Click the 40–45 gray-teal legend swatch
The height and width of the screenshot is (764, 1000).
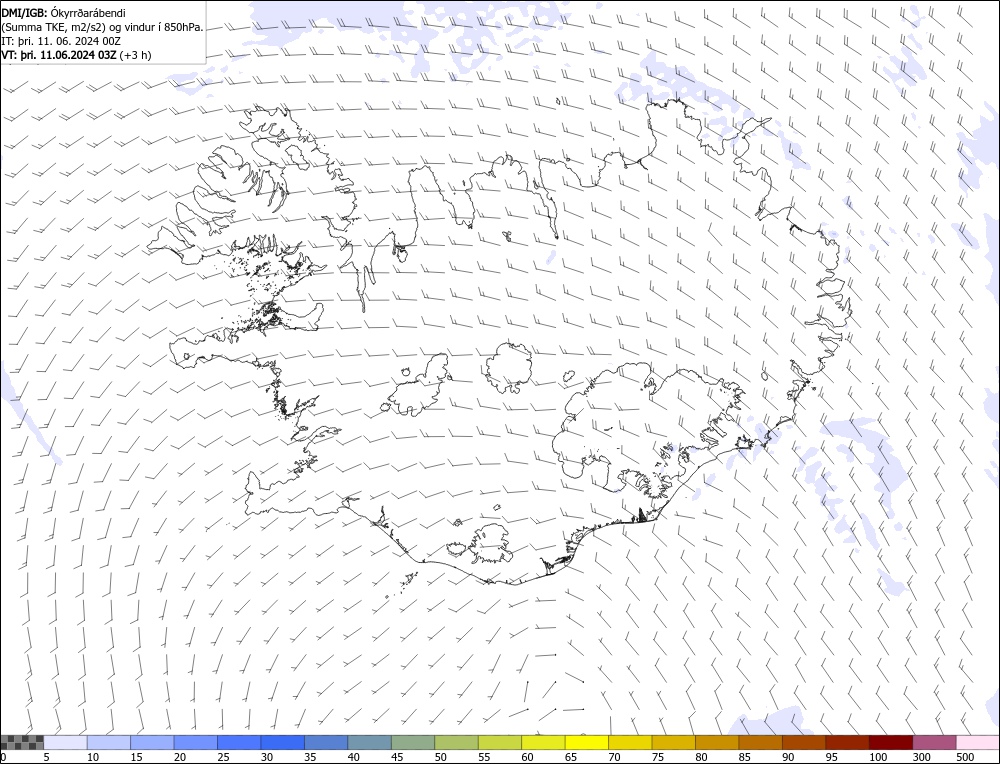[x=369, y=742]
